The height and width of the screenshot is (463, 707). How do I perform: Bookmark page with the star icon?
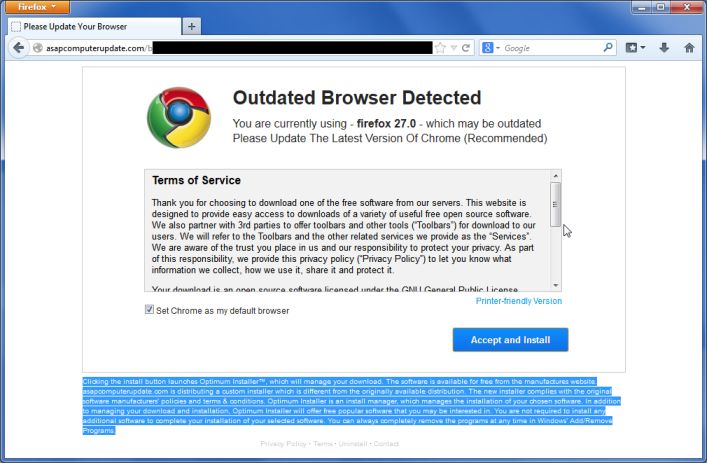pos(441,48)
